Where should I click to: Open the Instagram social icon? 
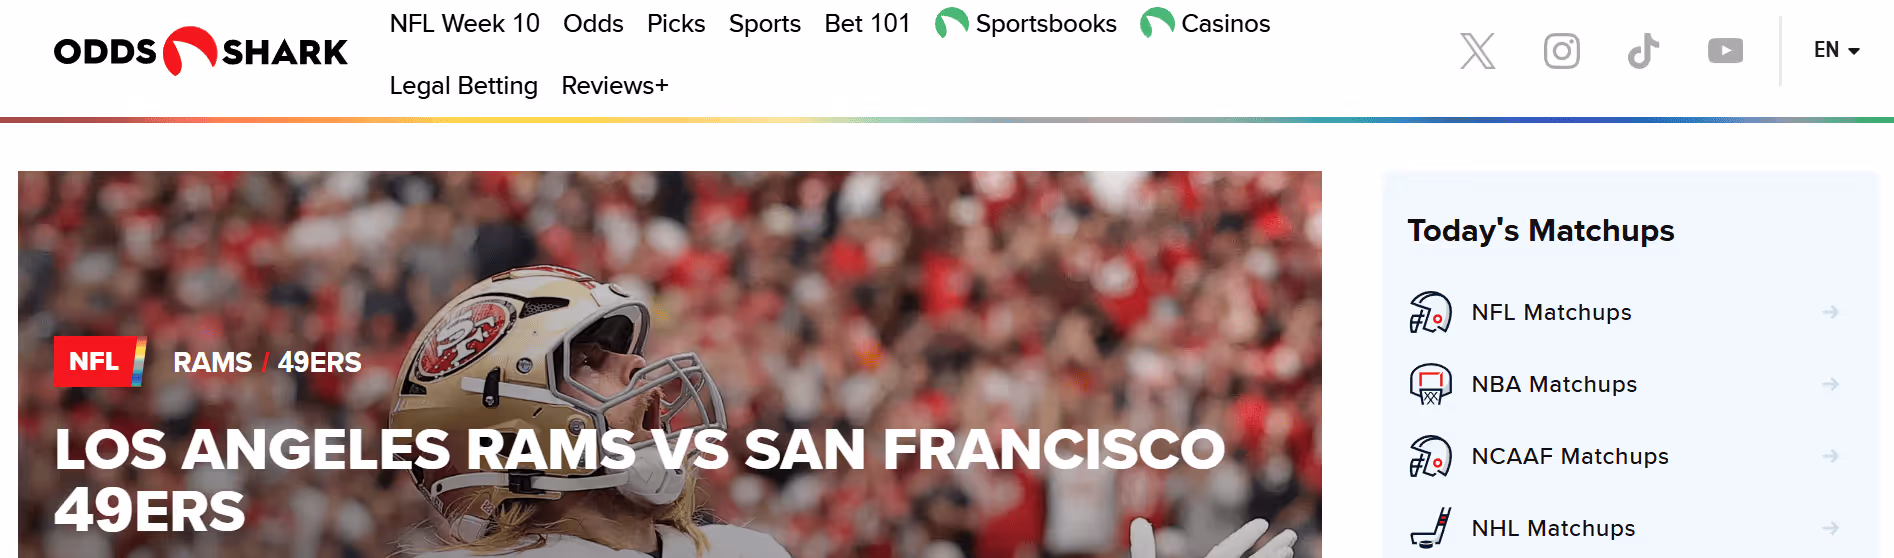coord(1561,50)
